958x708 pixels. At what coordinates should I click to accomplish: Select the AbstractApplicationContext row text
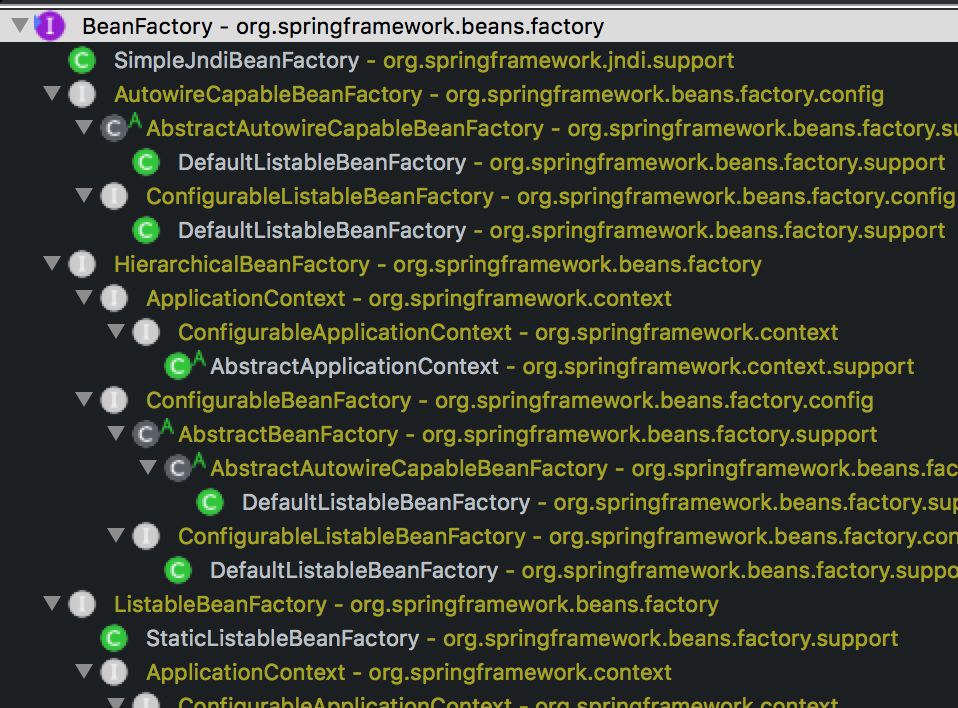tap(354, 366)
